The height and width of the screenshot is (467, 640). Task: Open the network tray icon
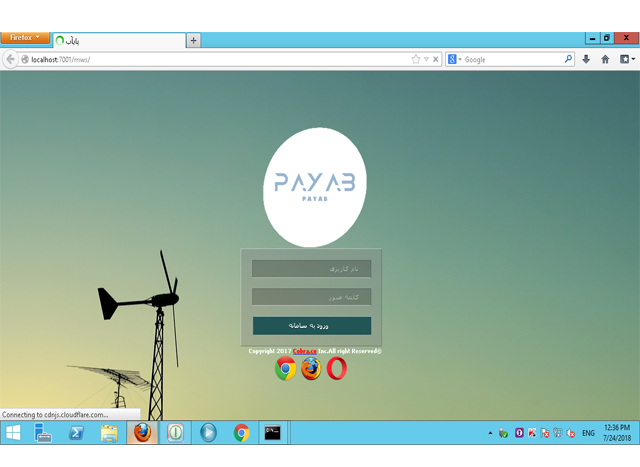558,433
